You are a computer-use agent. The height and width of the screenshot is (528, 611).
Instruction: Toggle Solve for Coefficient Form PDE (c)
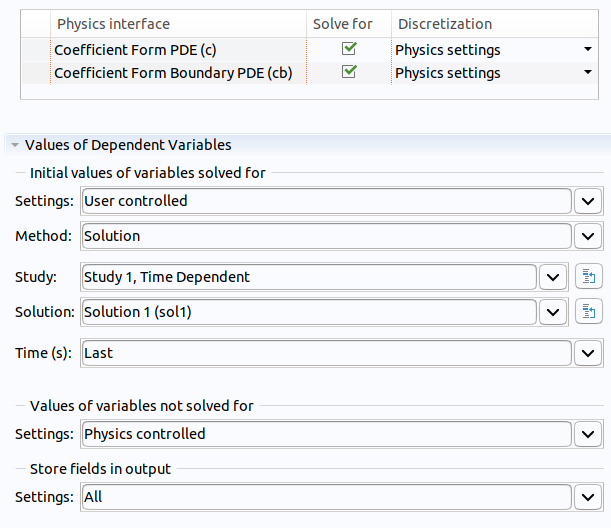tap(349, 49)
